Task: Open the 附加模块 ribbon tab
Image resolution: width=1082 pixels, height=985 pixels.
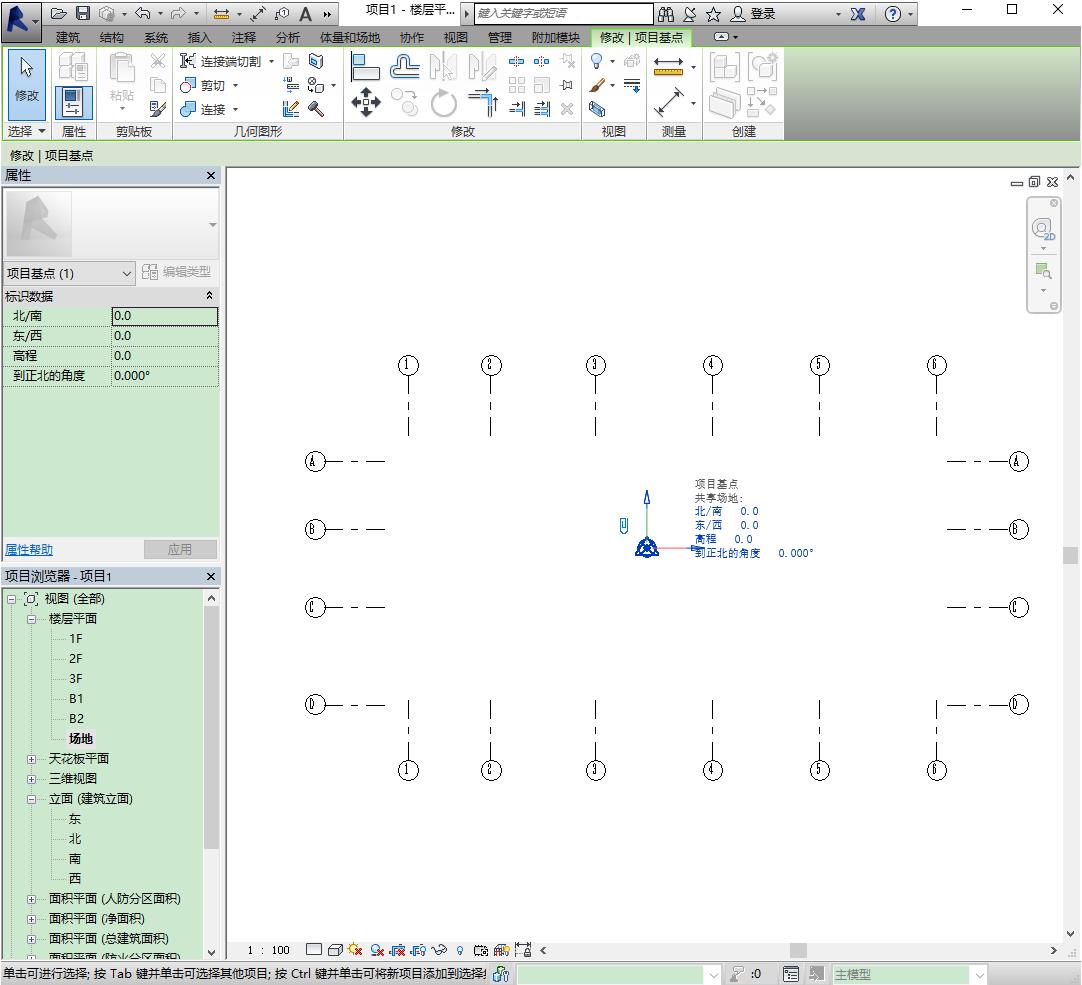Action: (x=555, y=37)
